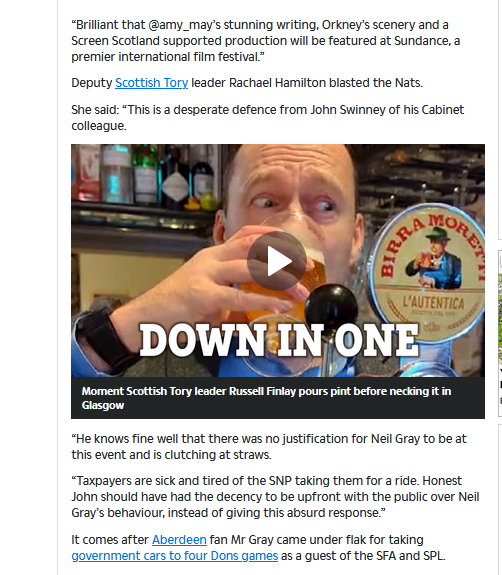Screen dimensions: 502x575
Task: Open the Scottish Tory link
Action: pyautogui.click(x=151, y=83)
